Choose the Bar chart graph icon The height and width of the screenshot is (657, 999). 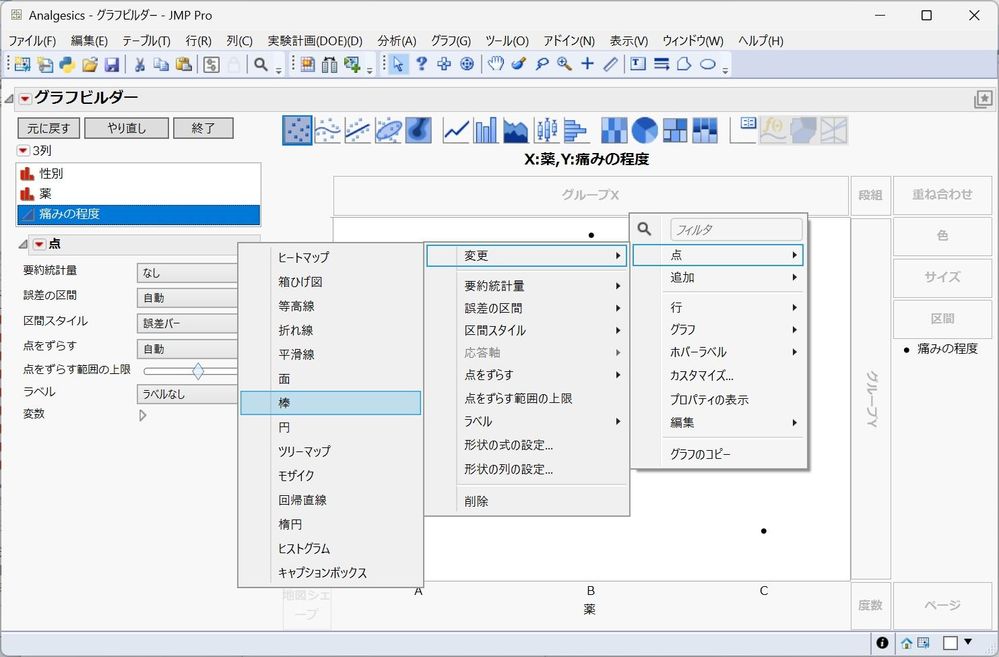[x=486, y=130]
